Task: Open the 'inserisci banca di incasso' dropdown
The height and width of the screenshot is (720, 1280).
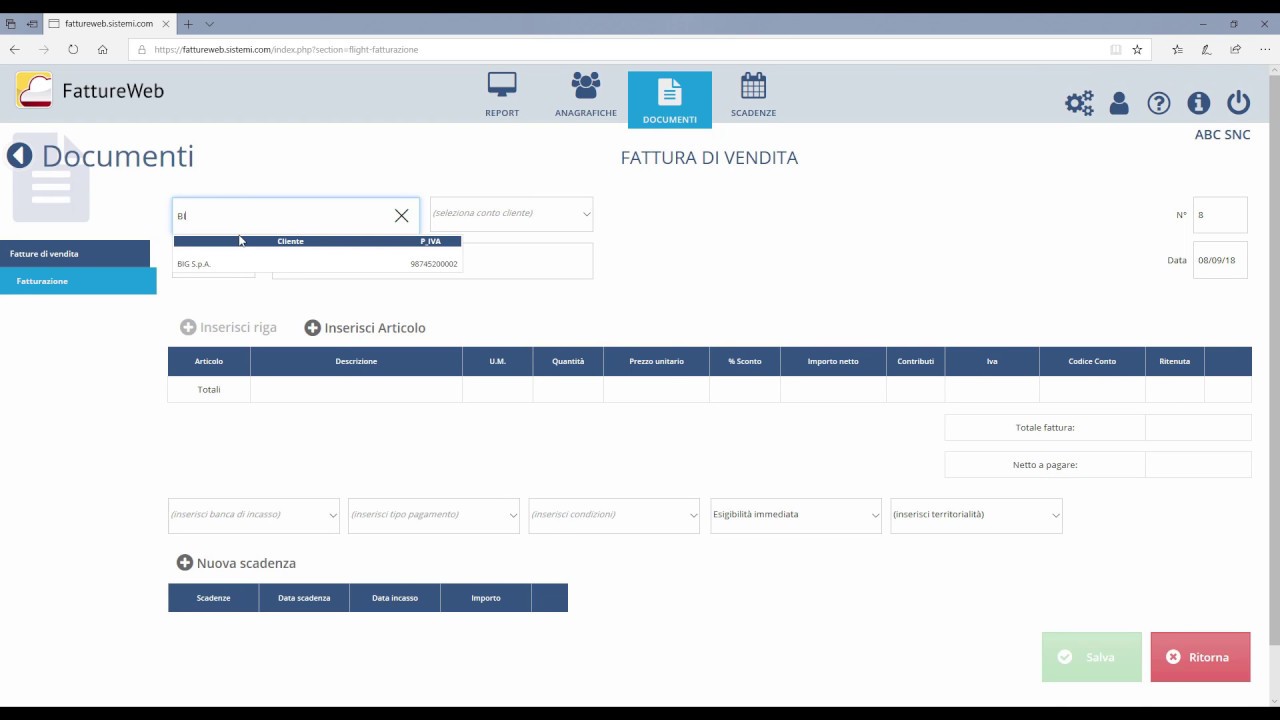Action: [333, 515]
